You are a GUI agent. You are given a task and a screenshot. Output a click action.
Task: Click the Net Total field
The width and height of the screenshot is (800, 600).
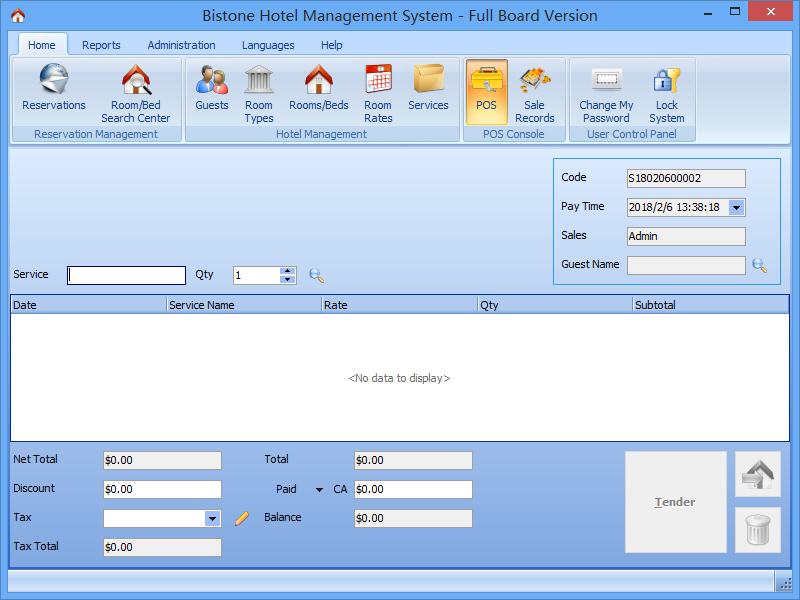point(162,460)
